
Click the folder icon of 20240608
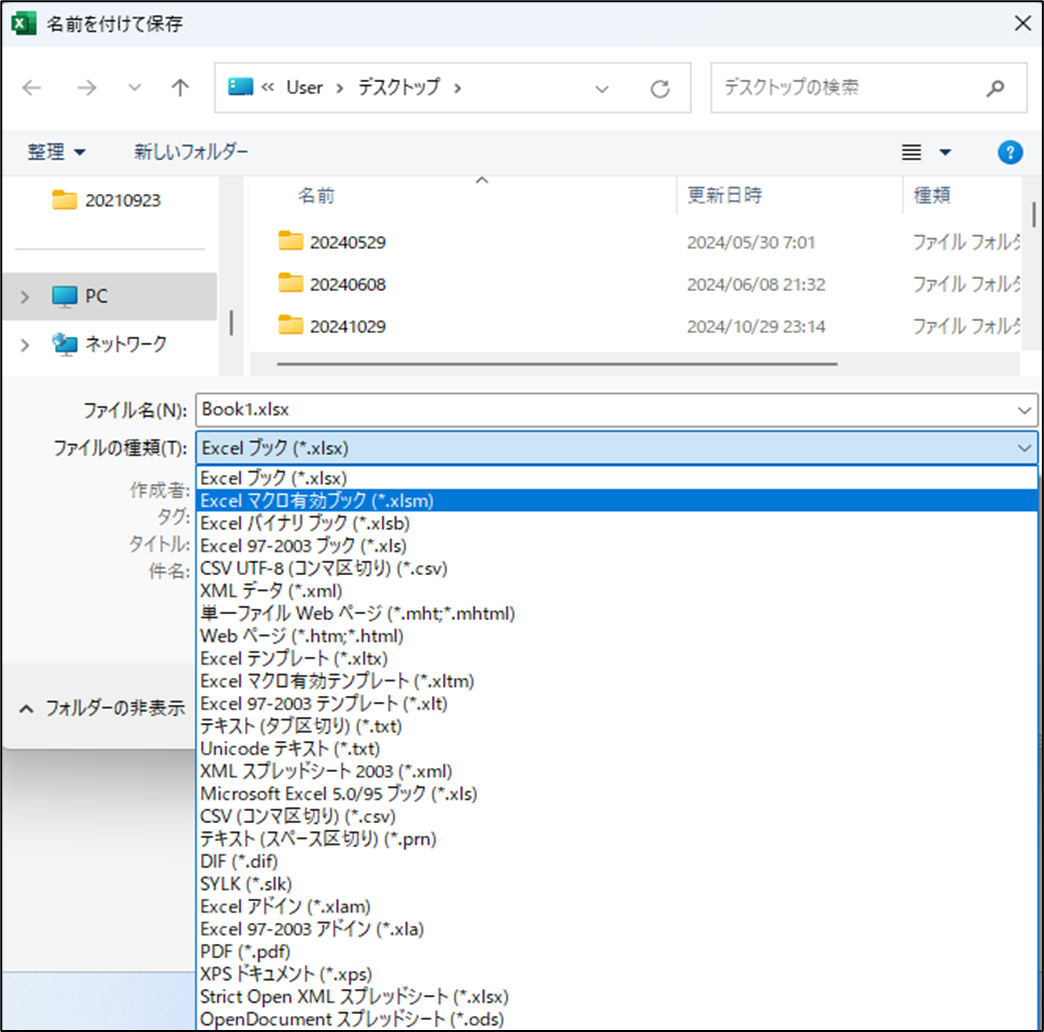pos(290,283)
